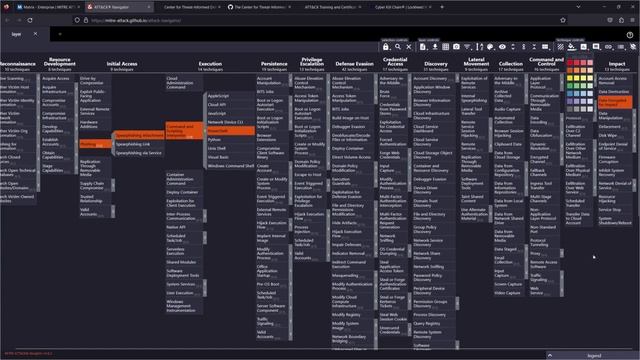The width and height of the screenshot is (640, 360).
Task: Open browser extensions icon
Action: (x=621, y=20)
